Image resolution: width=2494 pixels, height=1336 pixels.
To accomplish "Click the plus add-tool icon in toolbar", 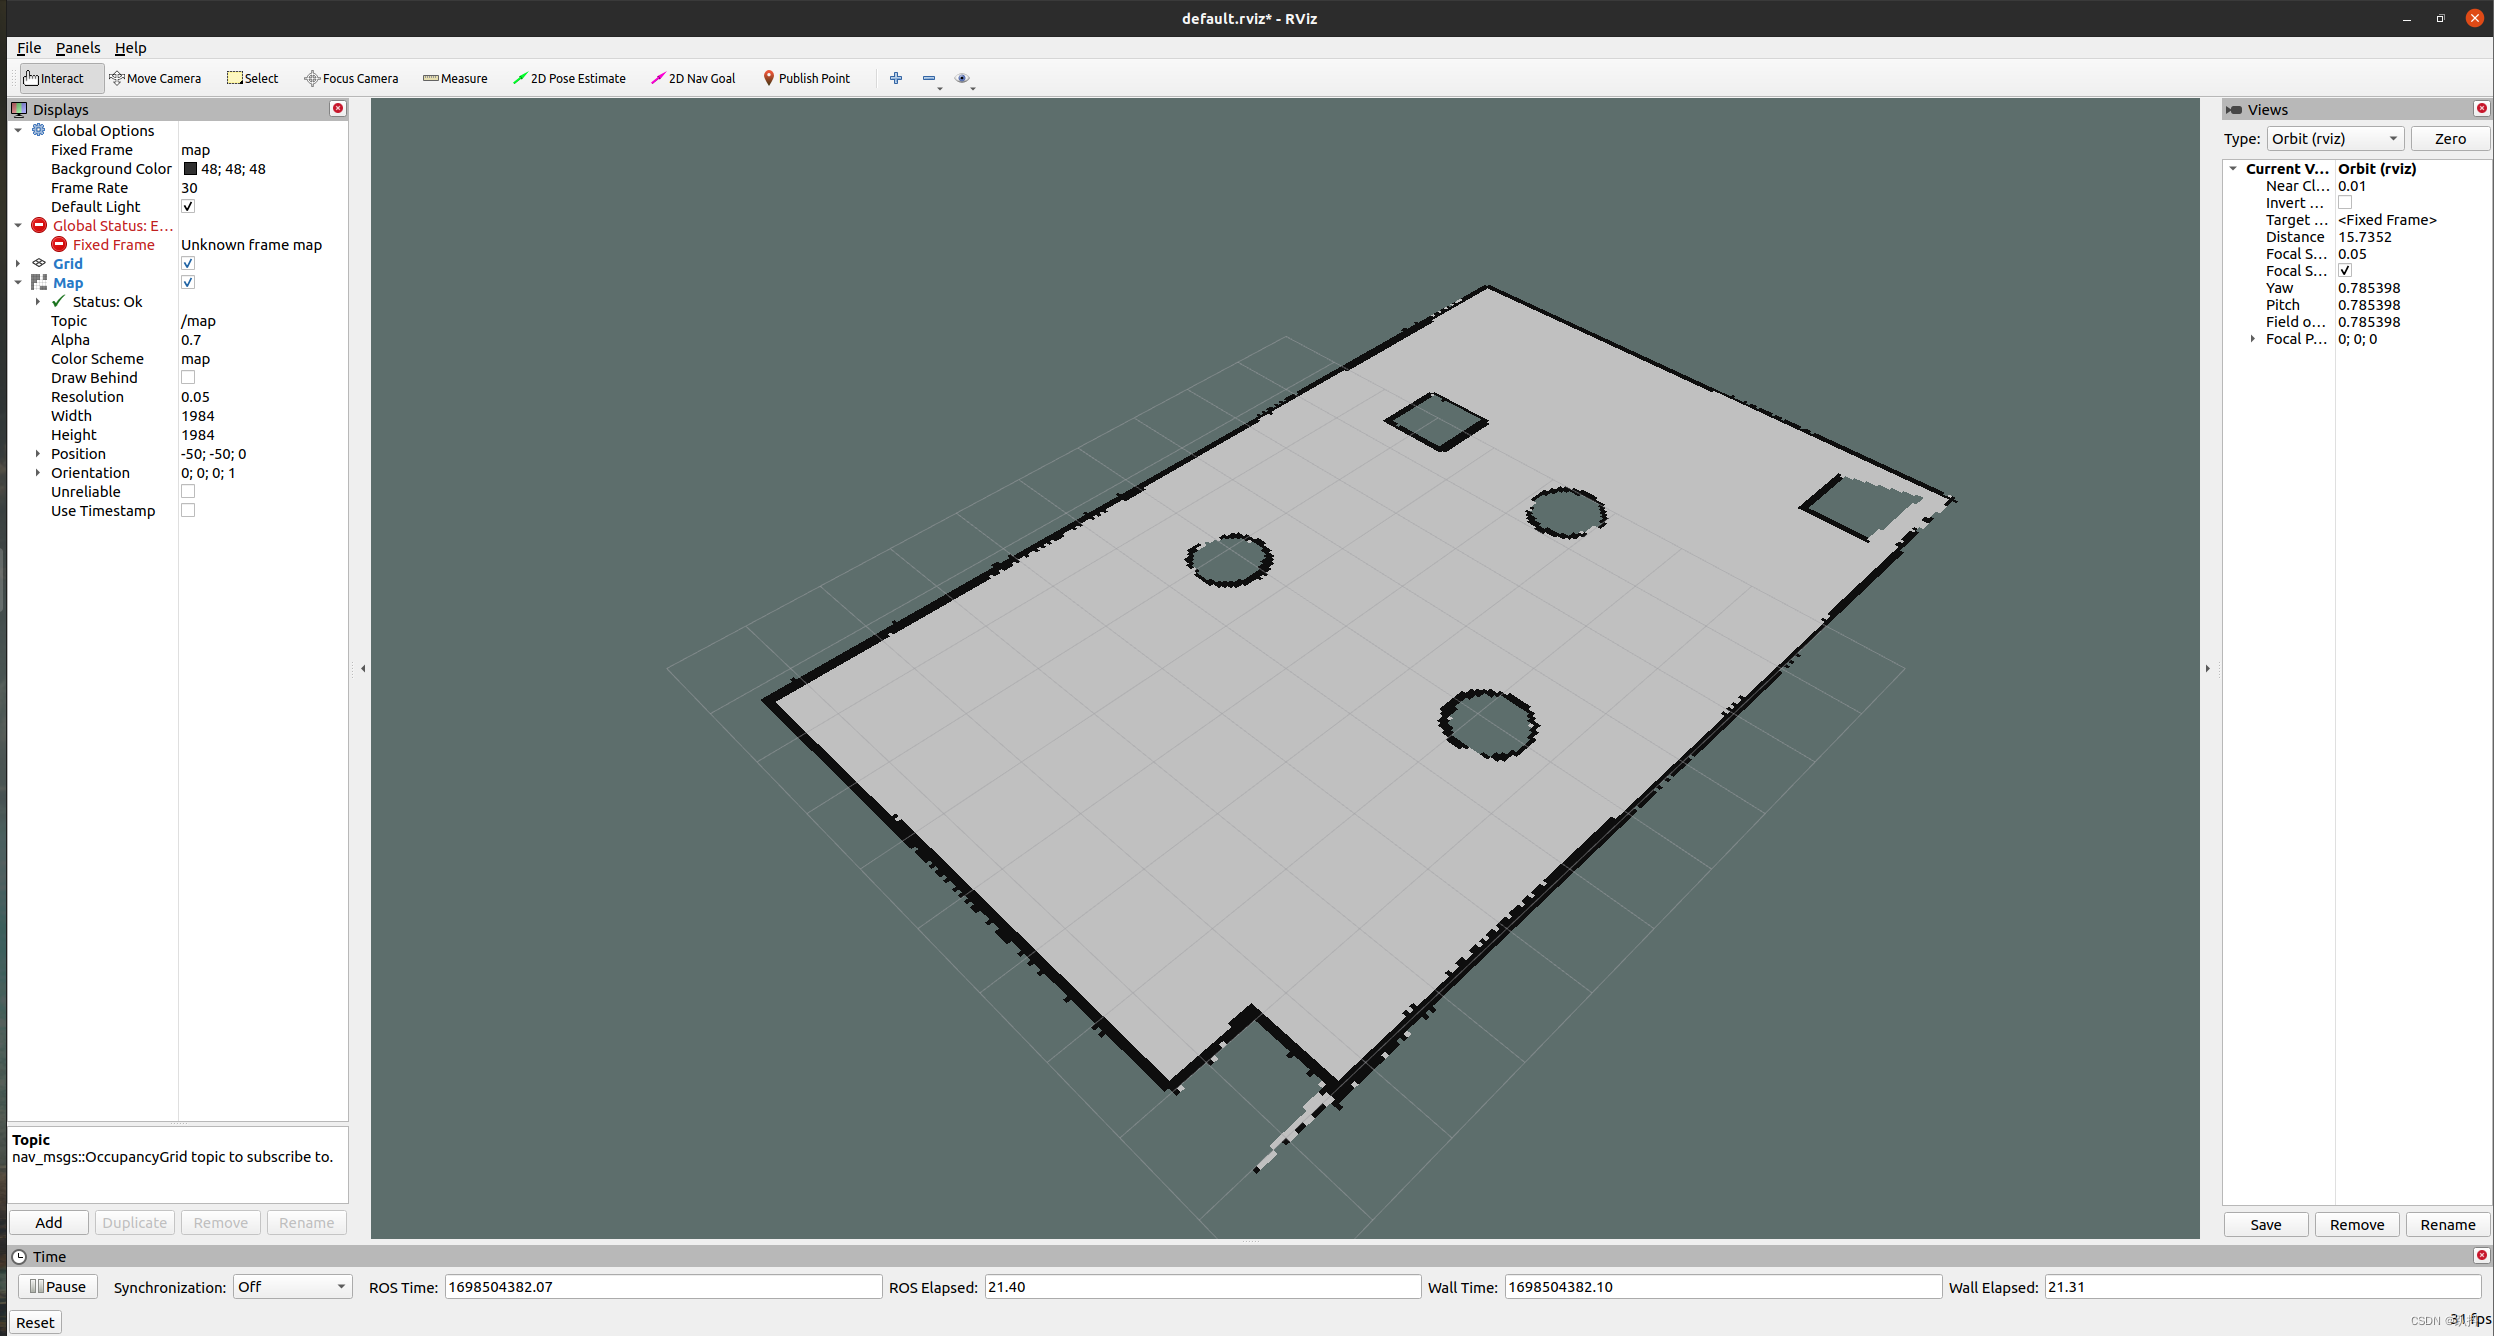I will (x=896, y=78).
